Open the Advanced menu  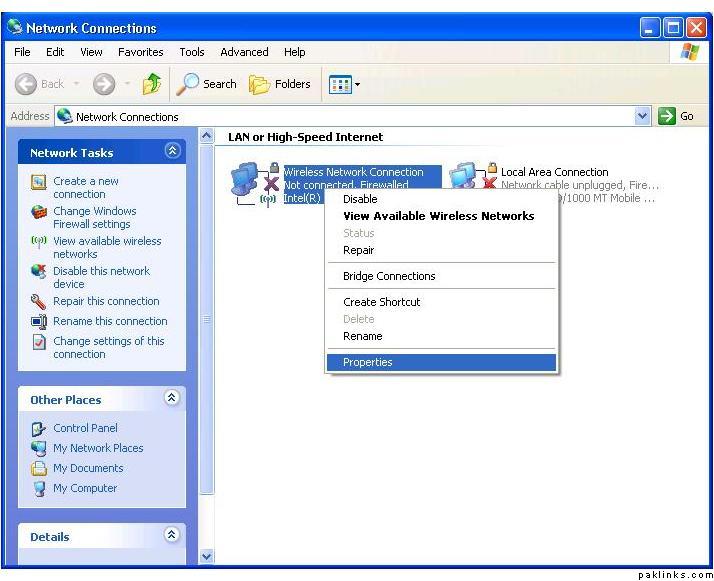tap(244, 52)
